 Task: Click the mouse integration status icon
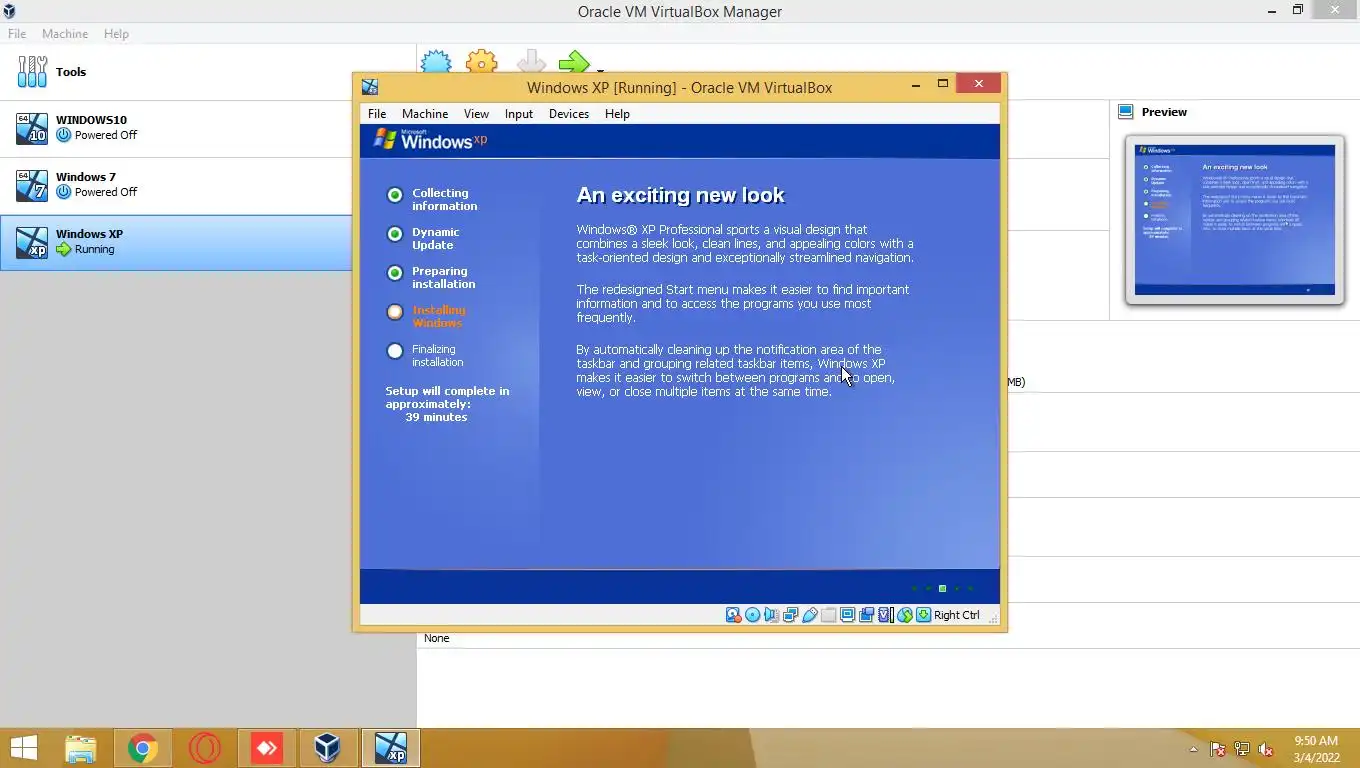click(904, 615)
